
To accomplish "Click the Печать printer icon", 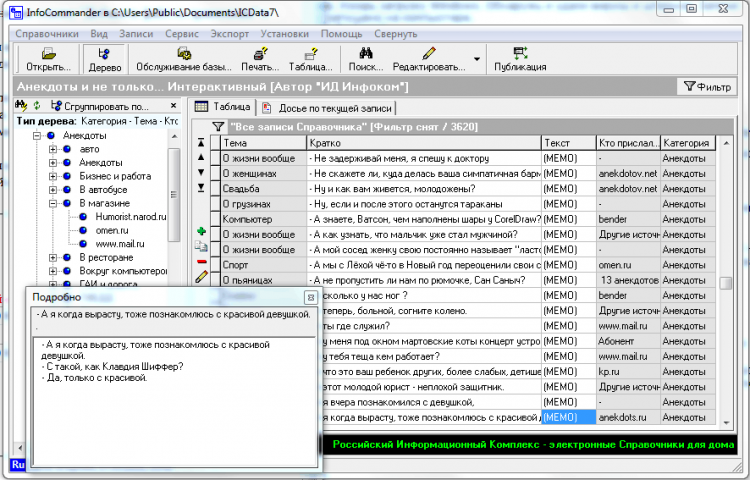I will coord(259,53).
